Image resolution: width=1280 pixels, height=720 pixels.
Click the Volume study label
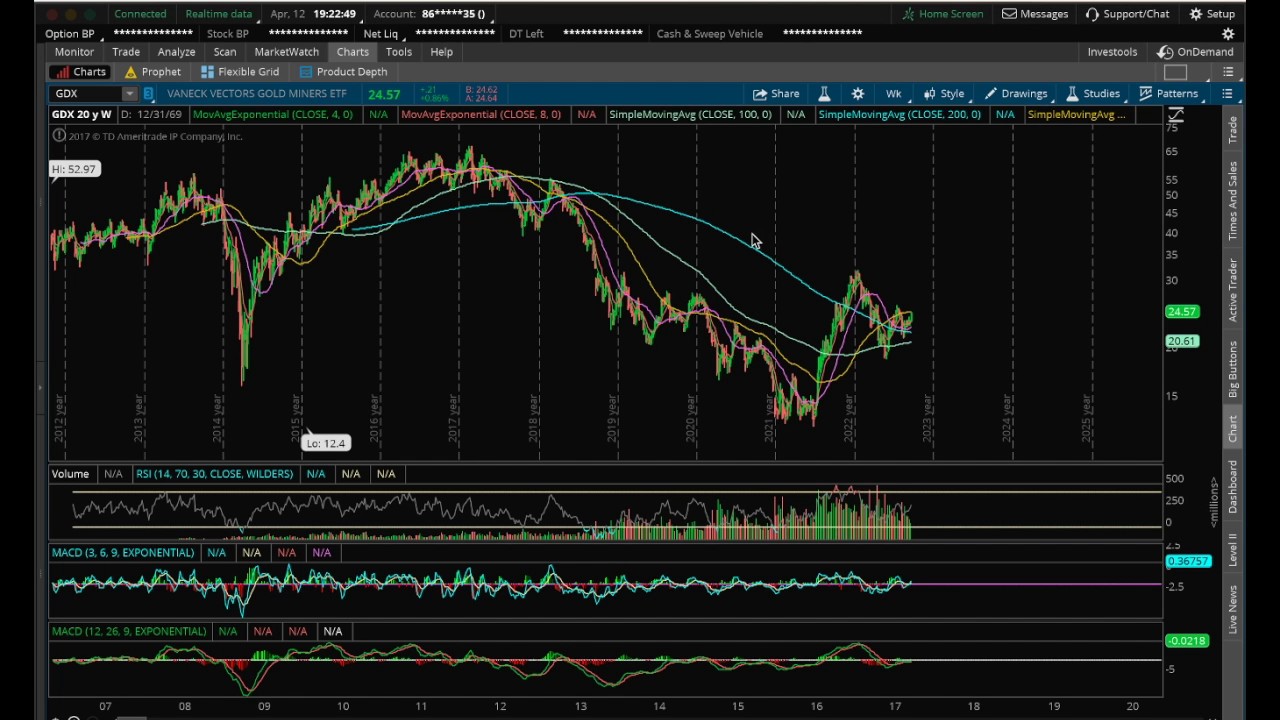pyautogui.click(x=71, y=474)
